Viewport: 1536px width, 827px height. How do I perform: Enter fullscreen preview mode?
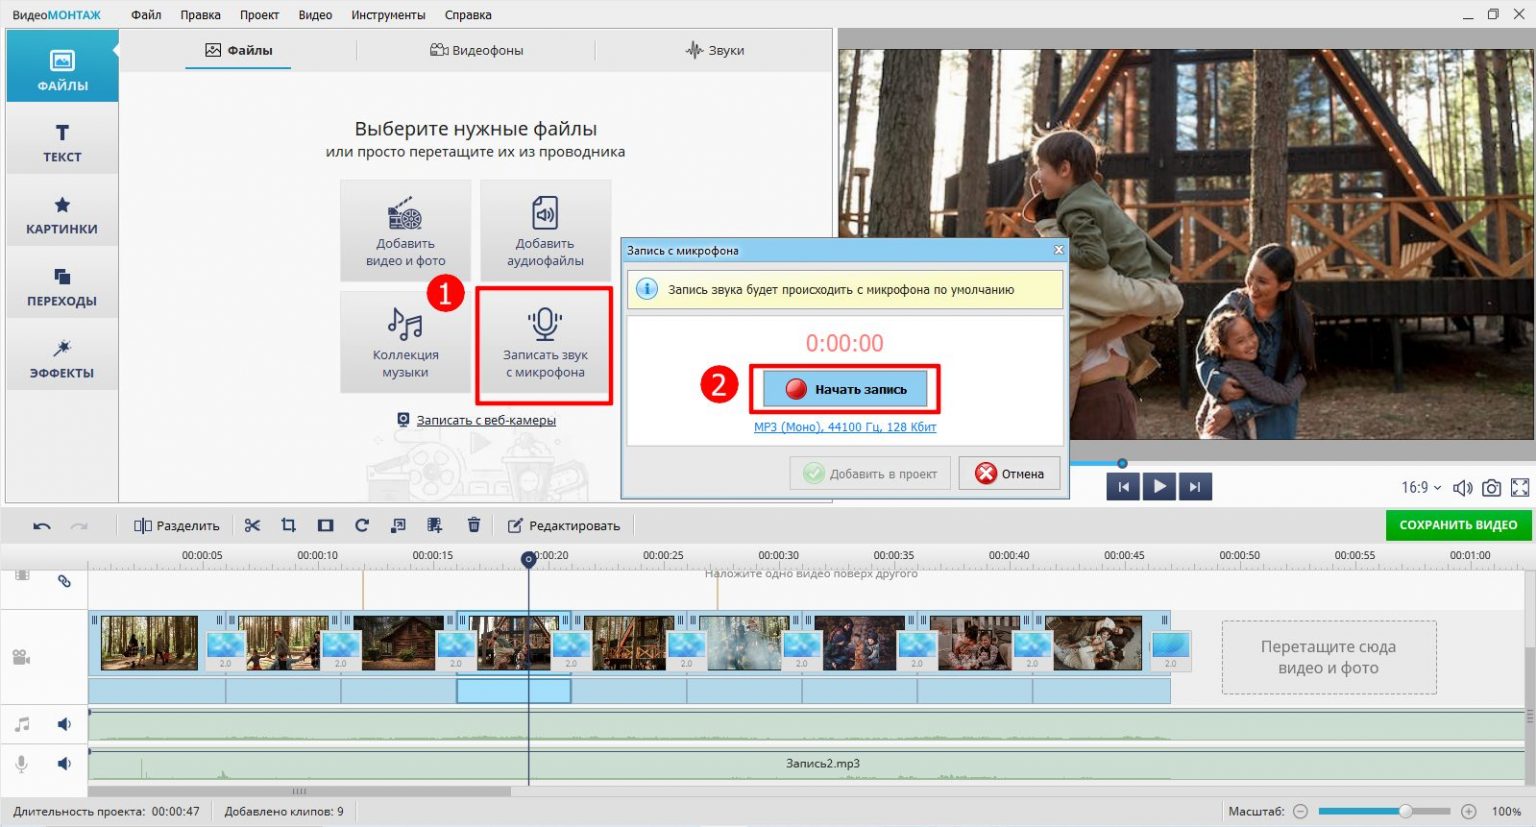pos(1520,488)
